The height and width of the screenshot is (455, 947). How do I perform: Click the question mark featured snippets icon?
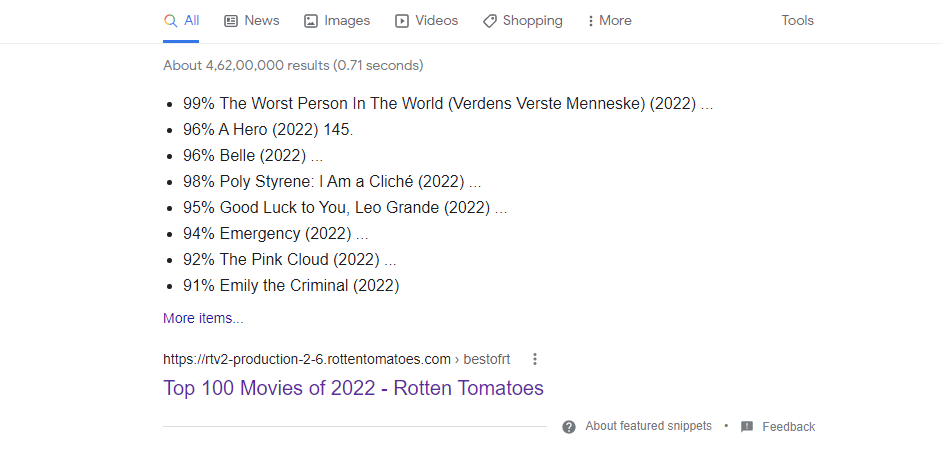[x=568, y=427]
